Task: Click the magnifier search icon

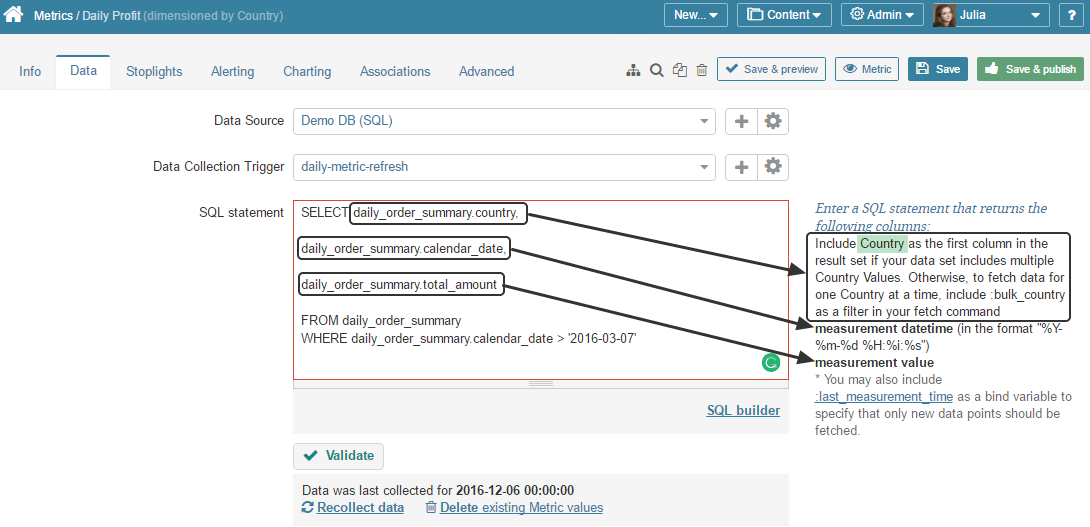Action: (656, 70)
